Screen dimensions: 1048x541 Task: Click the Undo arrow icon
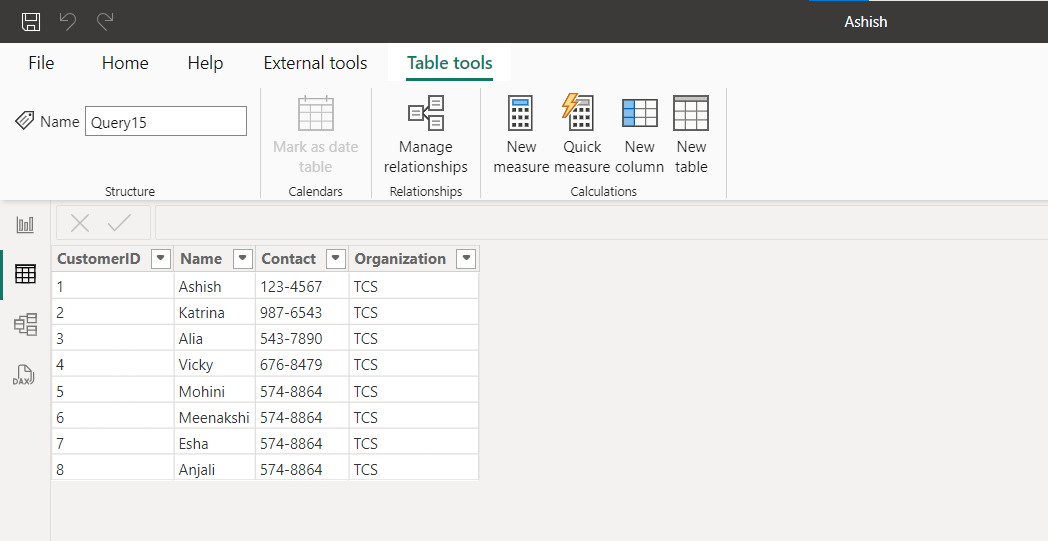68,21
